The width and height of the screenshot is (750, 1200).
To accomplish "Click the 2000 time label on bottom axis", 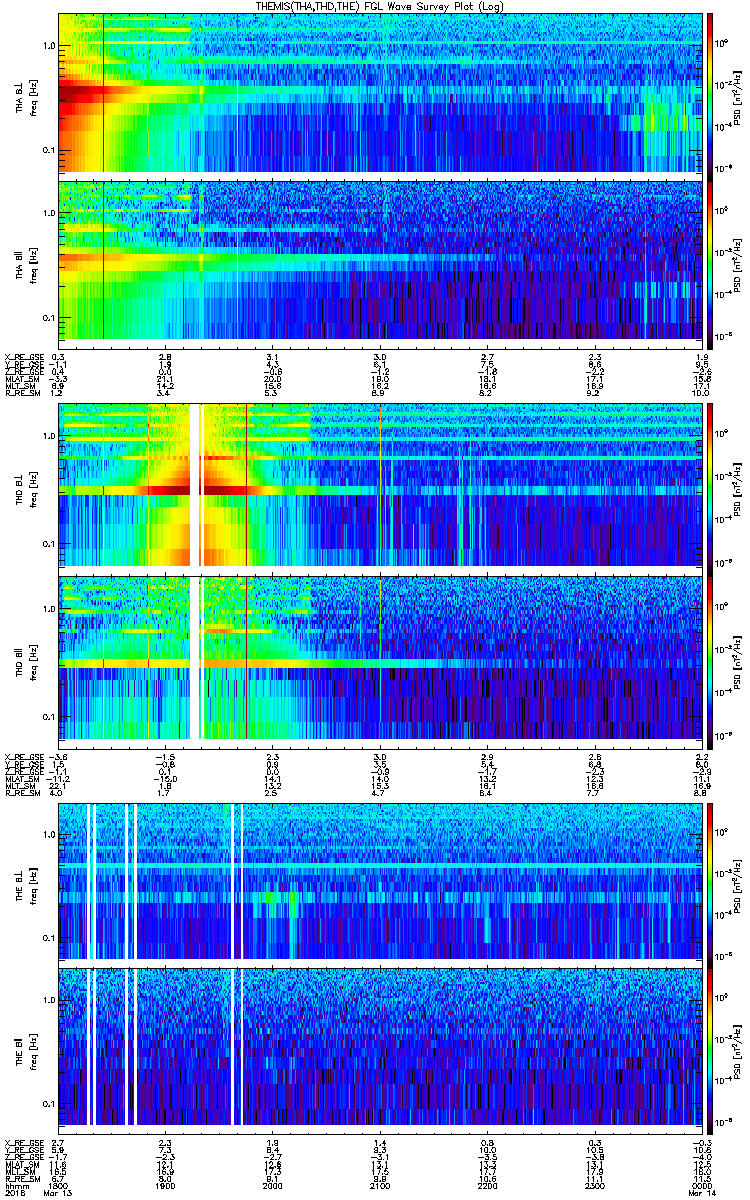I will pos(272,1184).
